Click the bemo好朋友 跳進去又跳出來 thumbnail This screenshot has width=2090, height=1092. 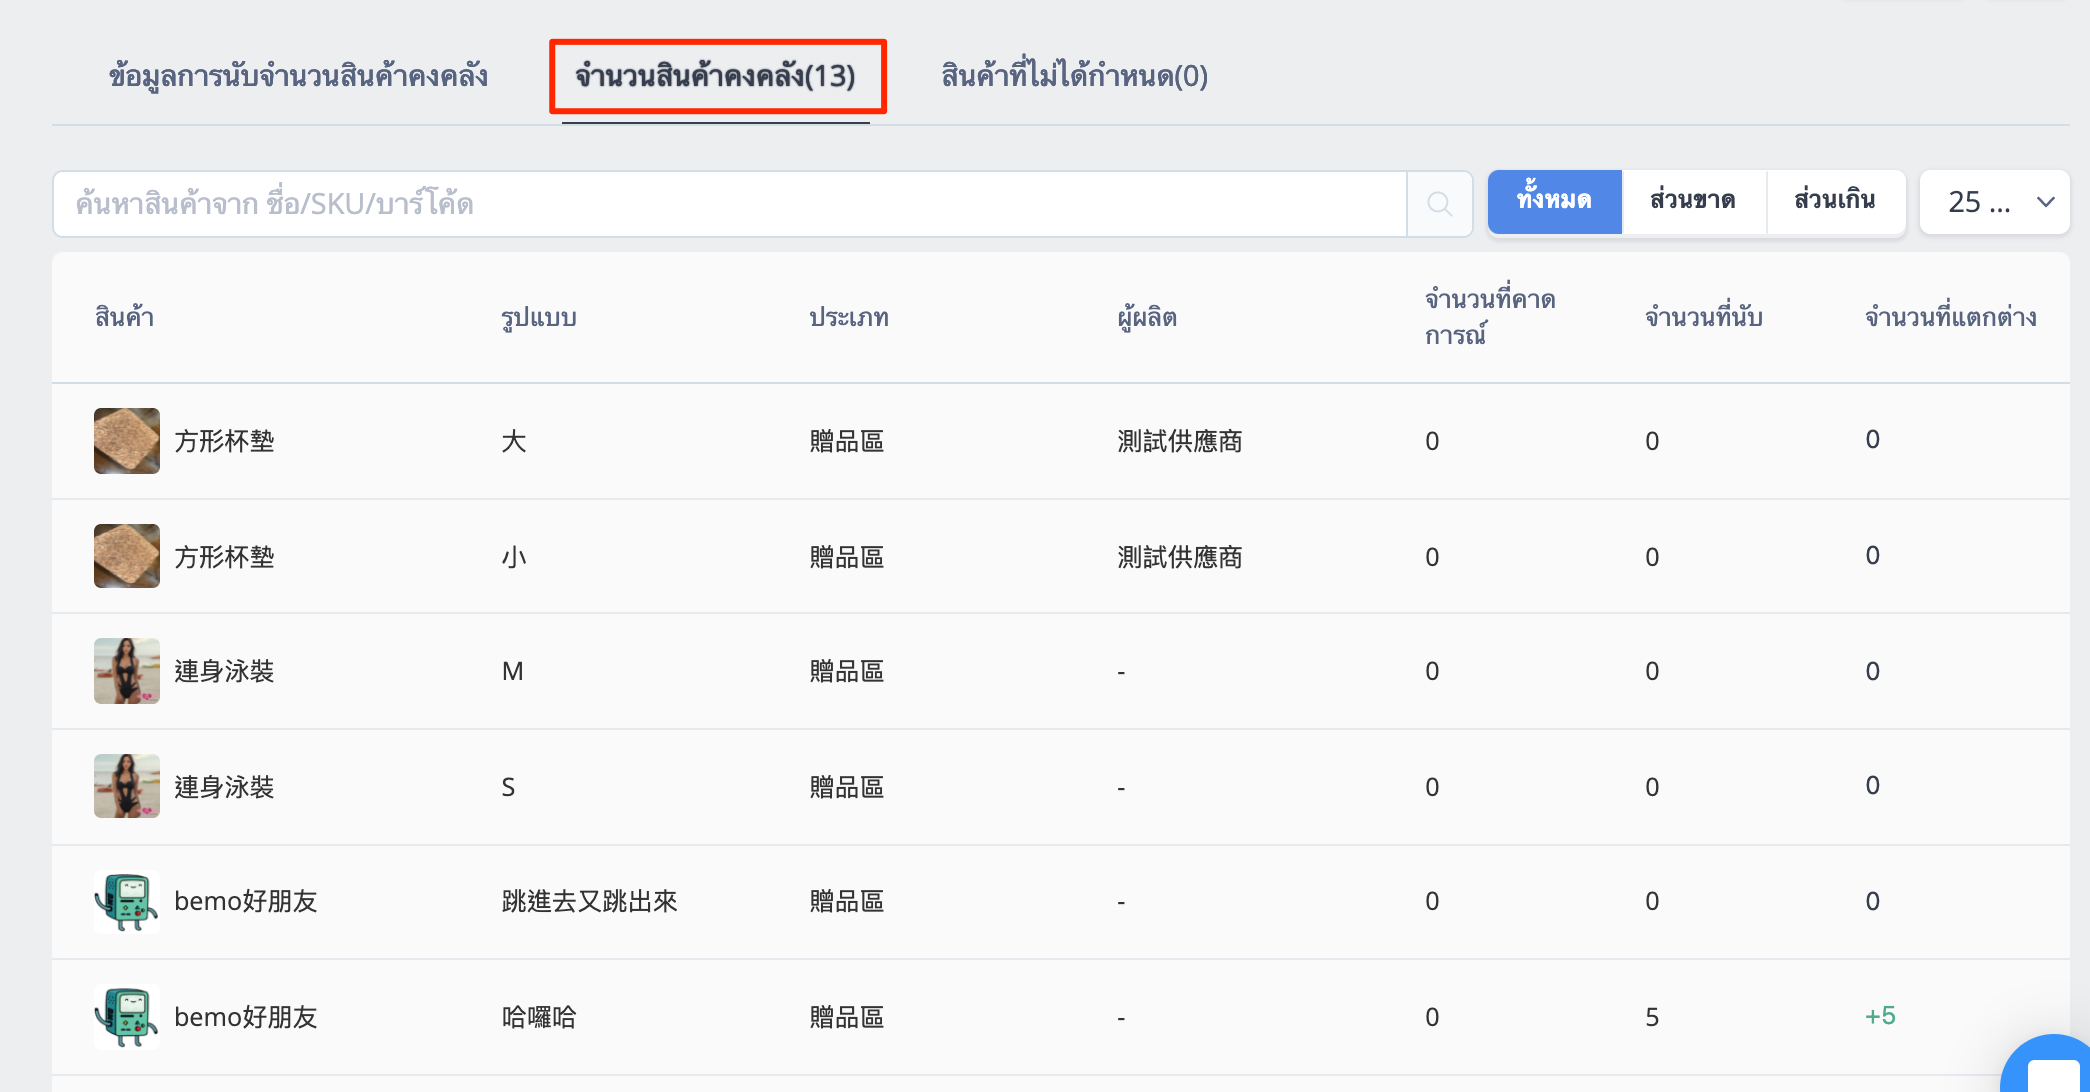pos(127,901)
